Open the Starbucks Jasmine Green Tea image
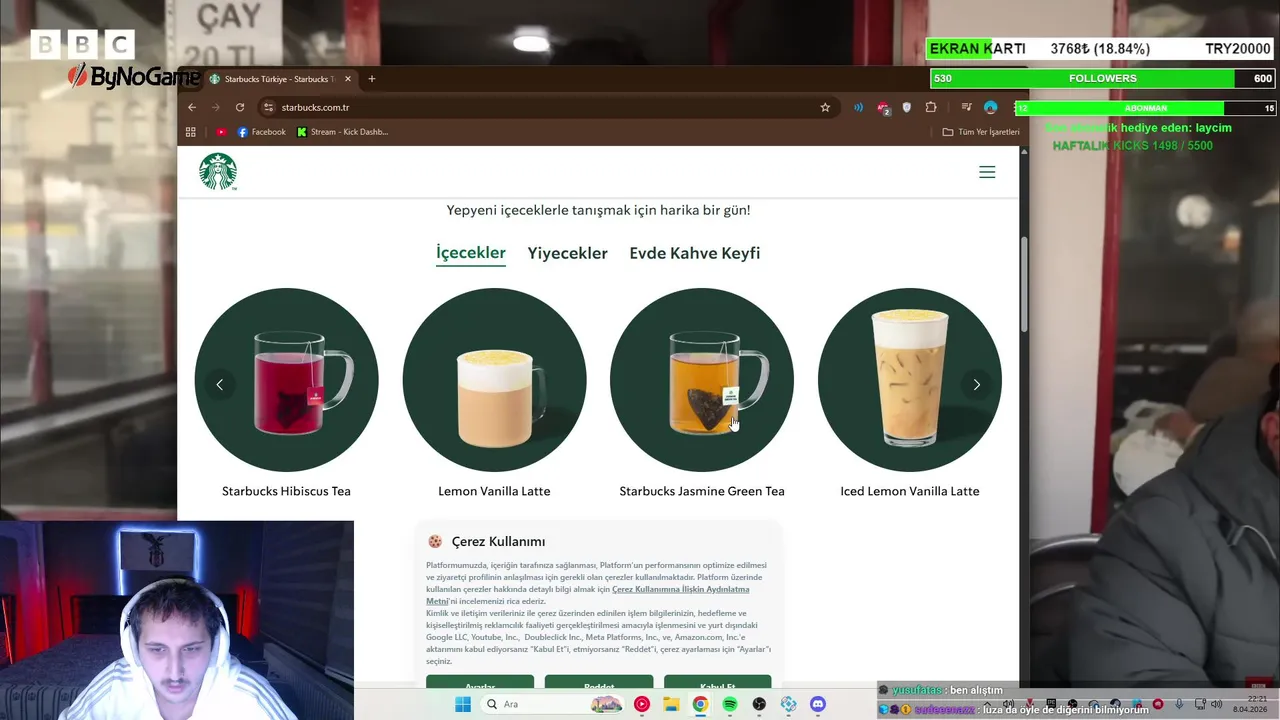1280x720 pixels. (x=702, y=380)
